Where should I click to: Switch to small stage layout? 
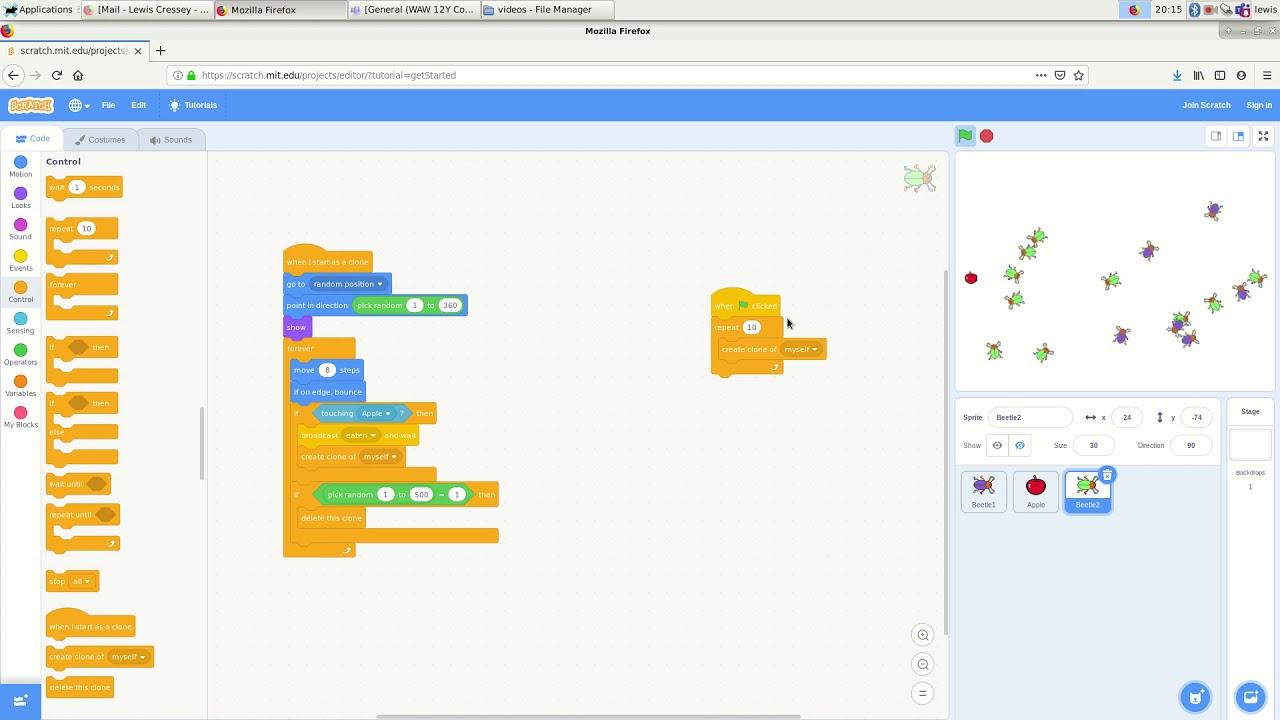(x=1216, y=136)
